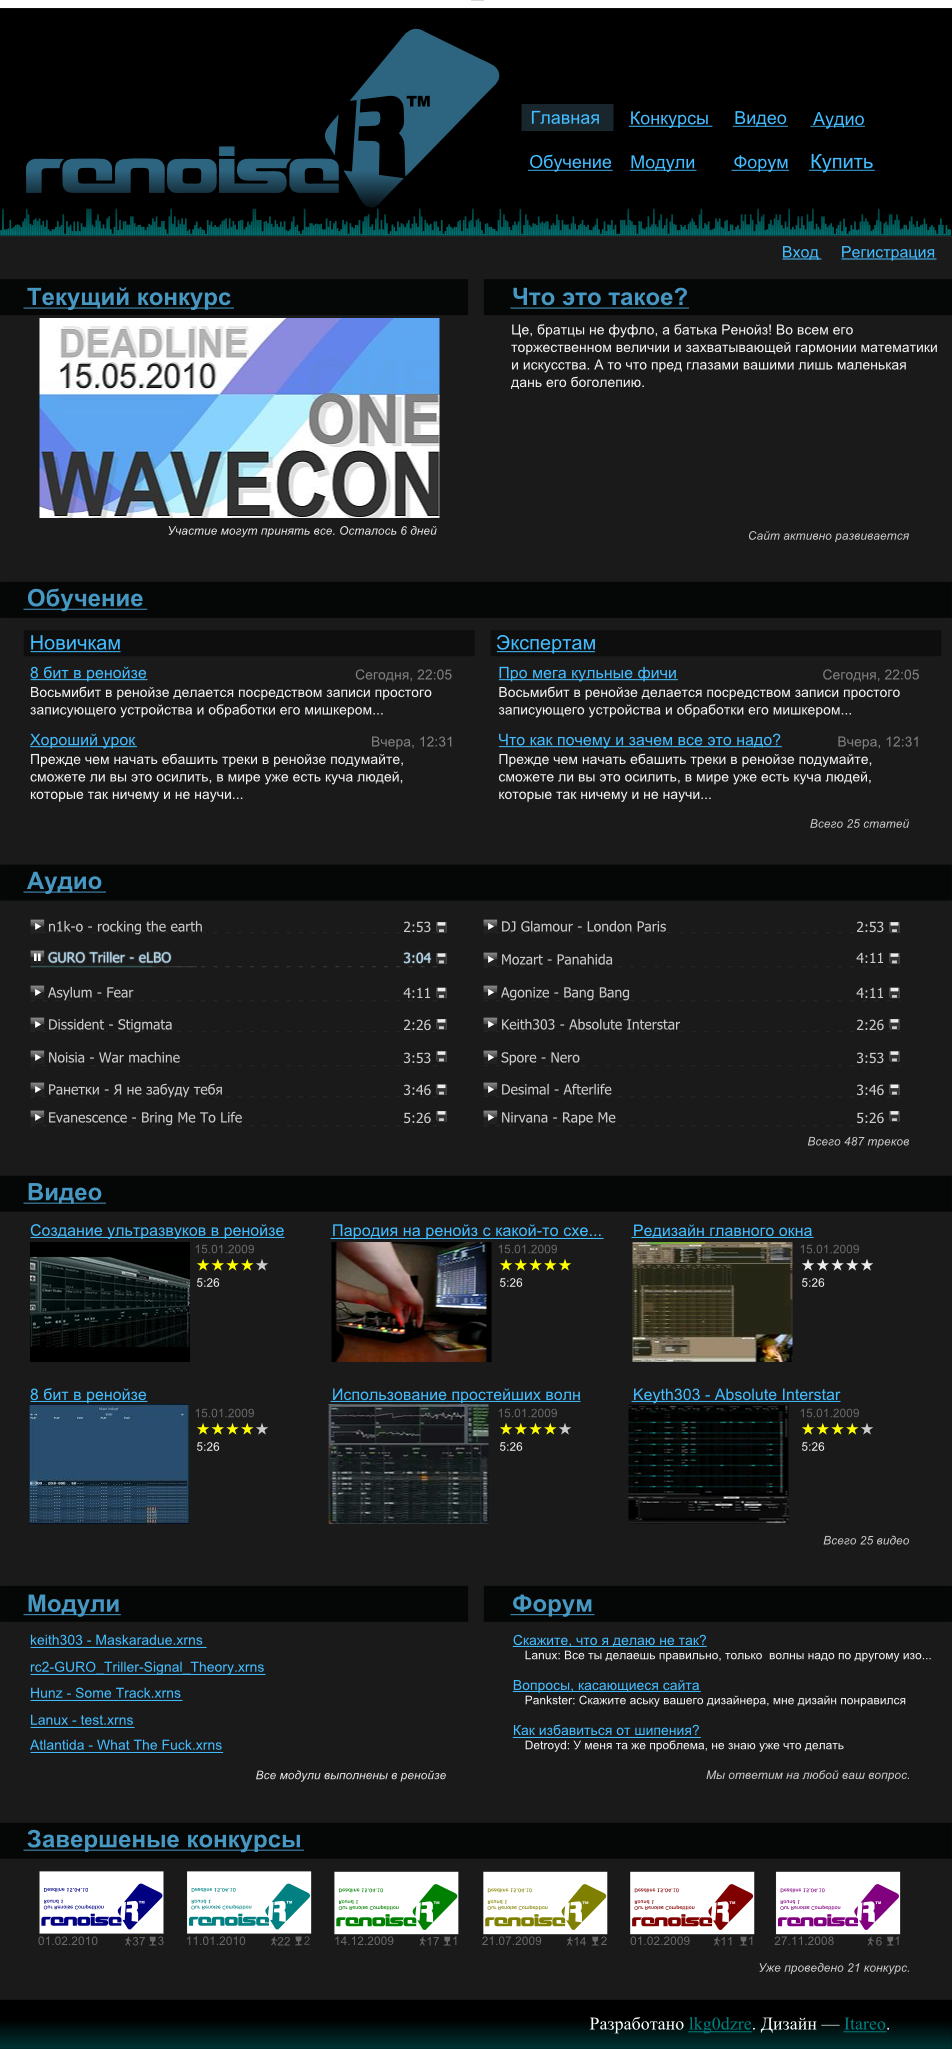Play Spore - Nero track
Image resolution: width=952 pixels, height=2049 pixels.
coord(490,1057)
